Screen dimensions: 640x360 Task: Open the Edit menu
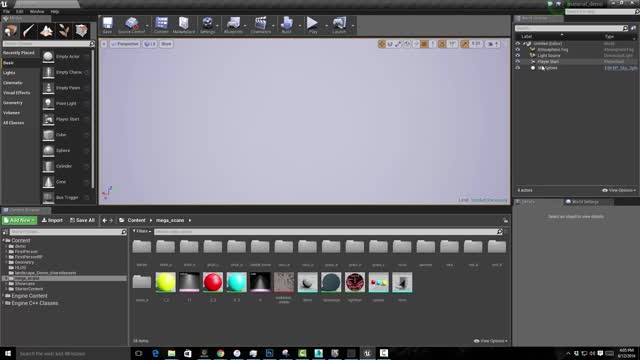[20, 11]
